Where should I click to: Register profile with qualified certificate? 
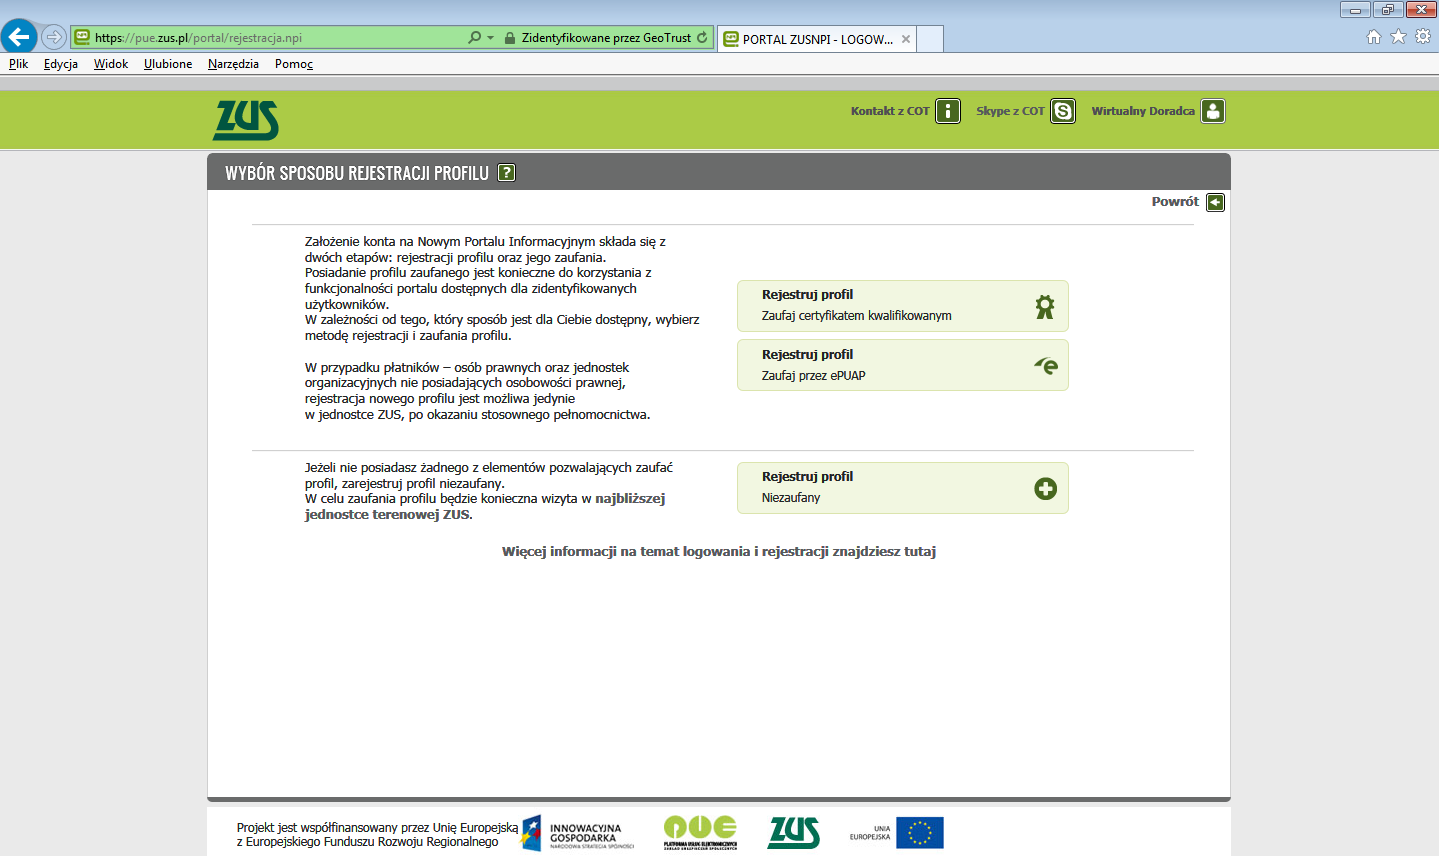click(902, 306)
